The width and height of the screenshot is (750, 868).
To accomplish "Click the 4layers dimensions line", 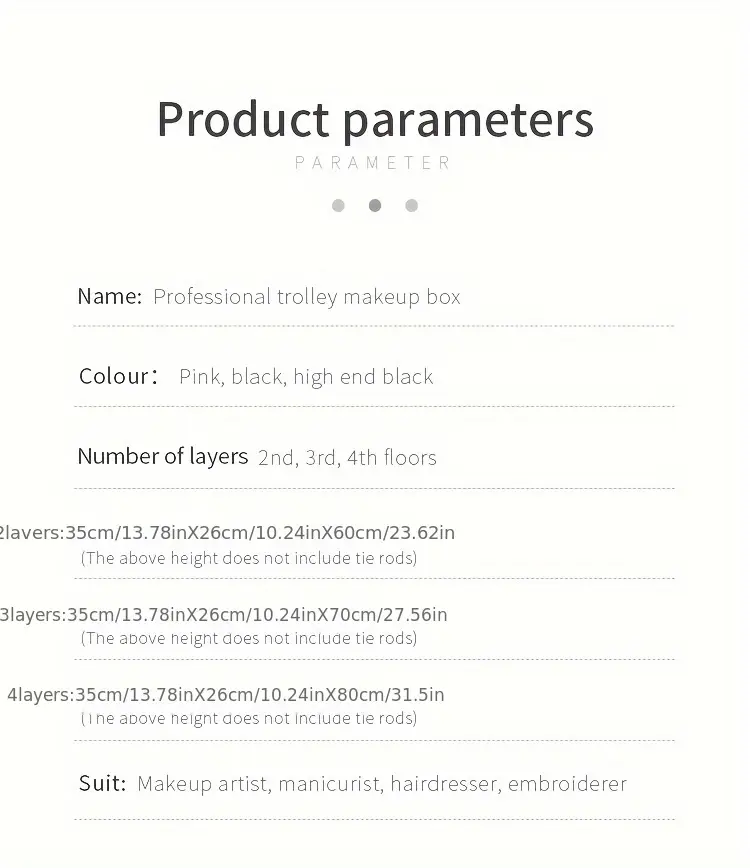I will point(226,695).
